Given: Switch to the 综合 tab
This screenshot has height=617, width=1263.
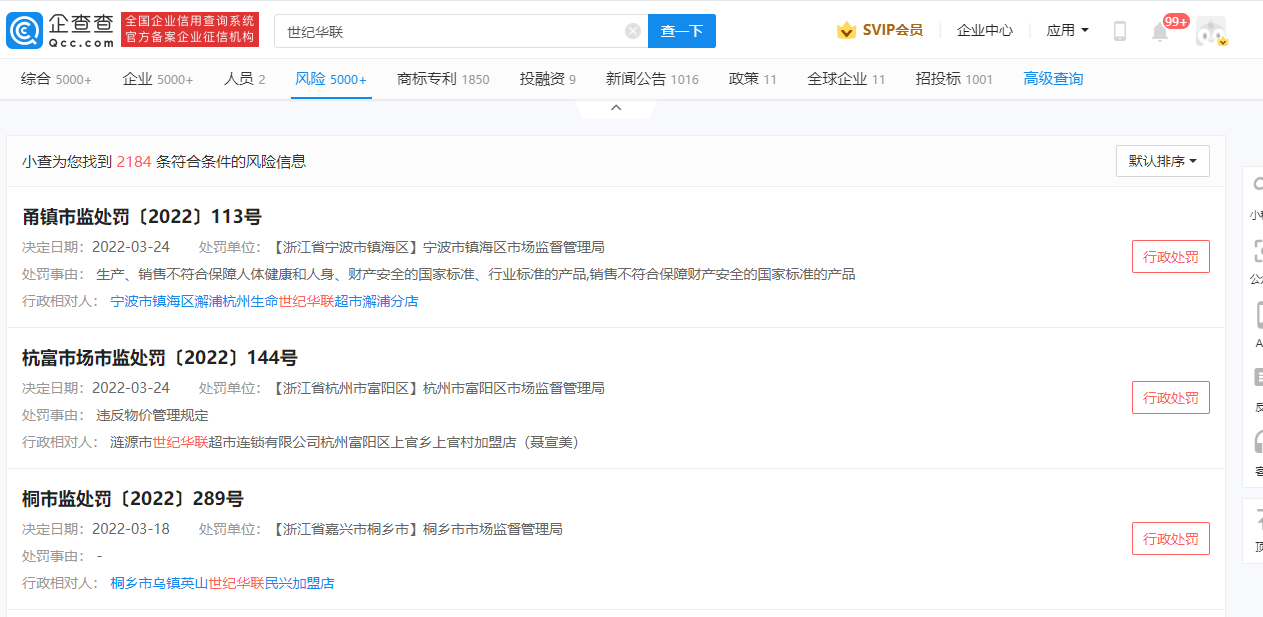Looking at the screenshot, I should [56, 79].
